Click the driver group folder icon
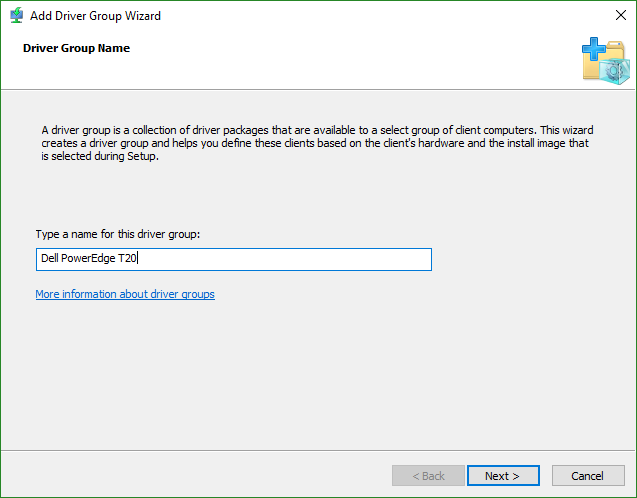This screenshot has height=498, width=637. point(606,61)
